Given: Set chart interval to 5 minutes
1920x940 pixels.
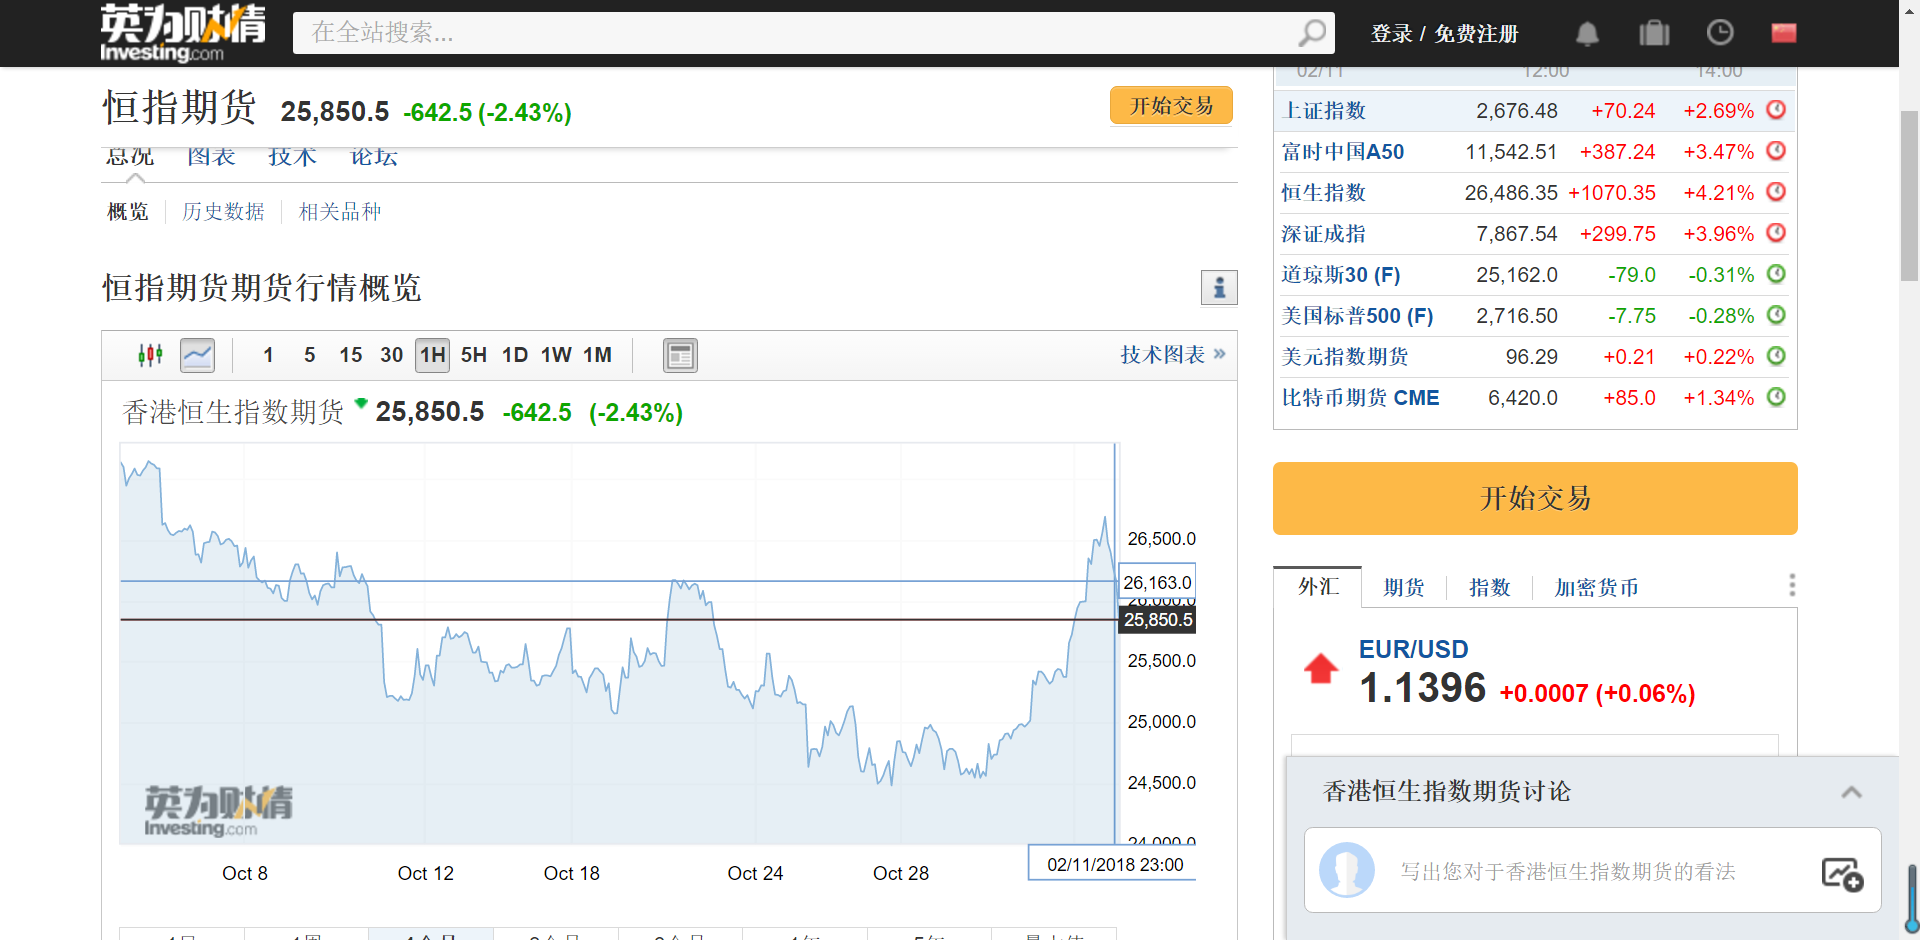Looking at the screenshot, I should [x=310, y=355].
